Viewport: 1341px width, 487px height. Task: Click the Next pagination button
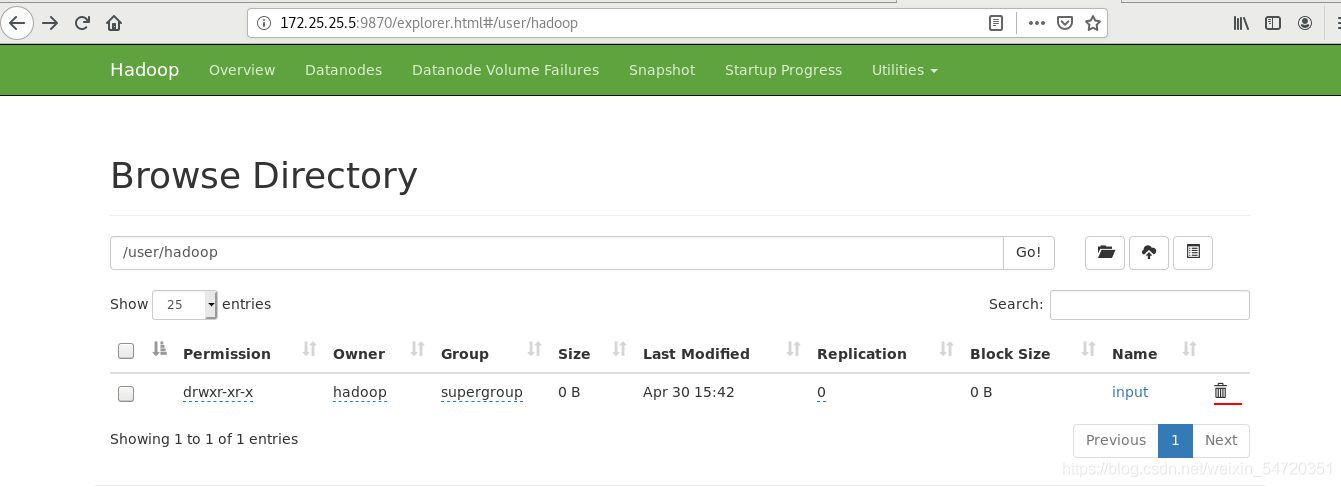1221,440
